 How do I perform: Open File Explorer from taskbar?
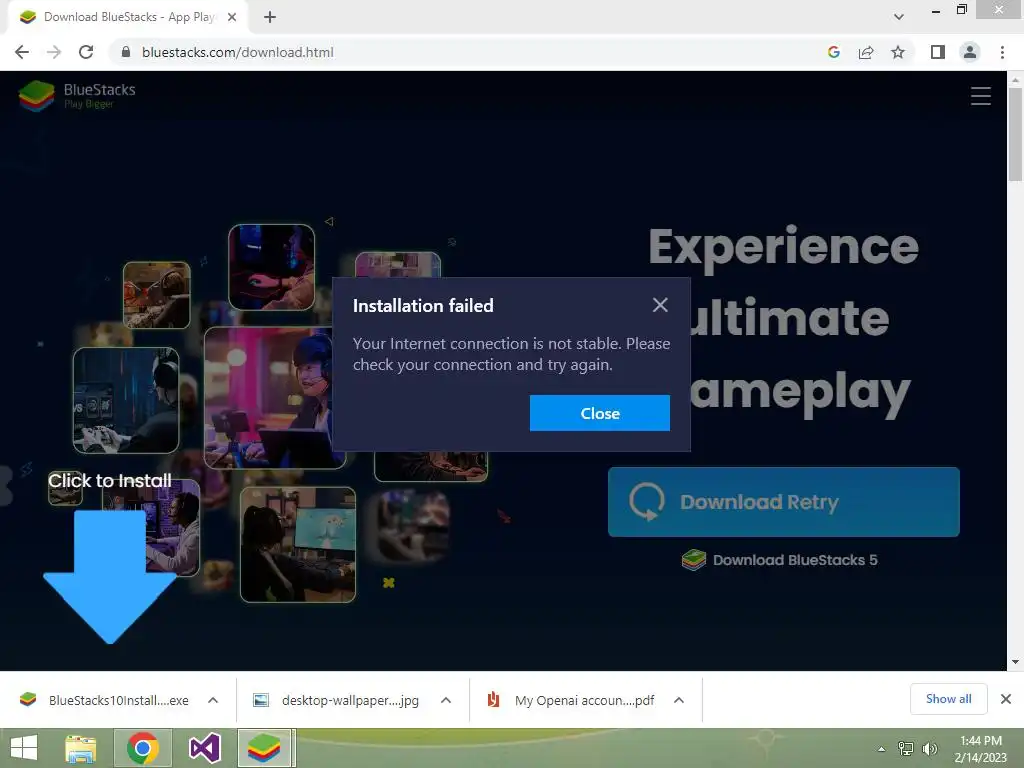tap(80, 748)
